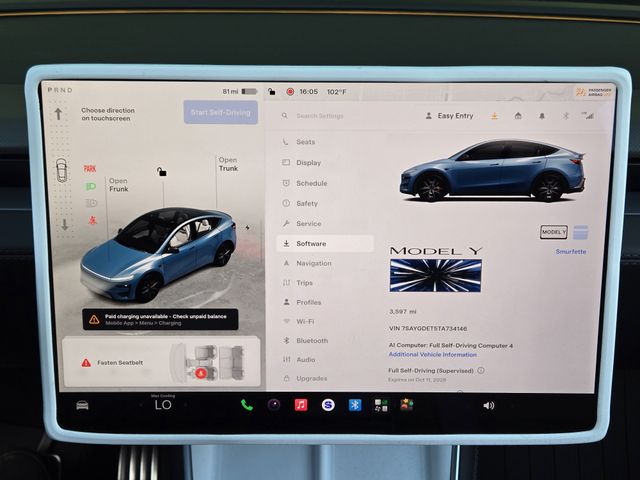Tap the blue Model Y side image
Screen dimensions: 640x480
(x=493, y=171)
